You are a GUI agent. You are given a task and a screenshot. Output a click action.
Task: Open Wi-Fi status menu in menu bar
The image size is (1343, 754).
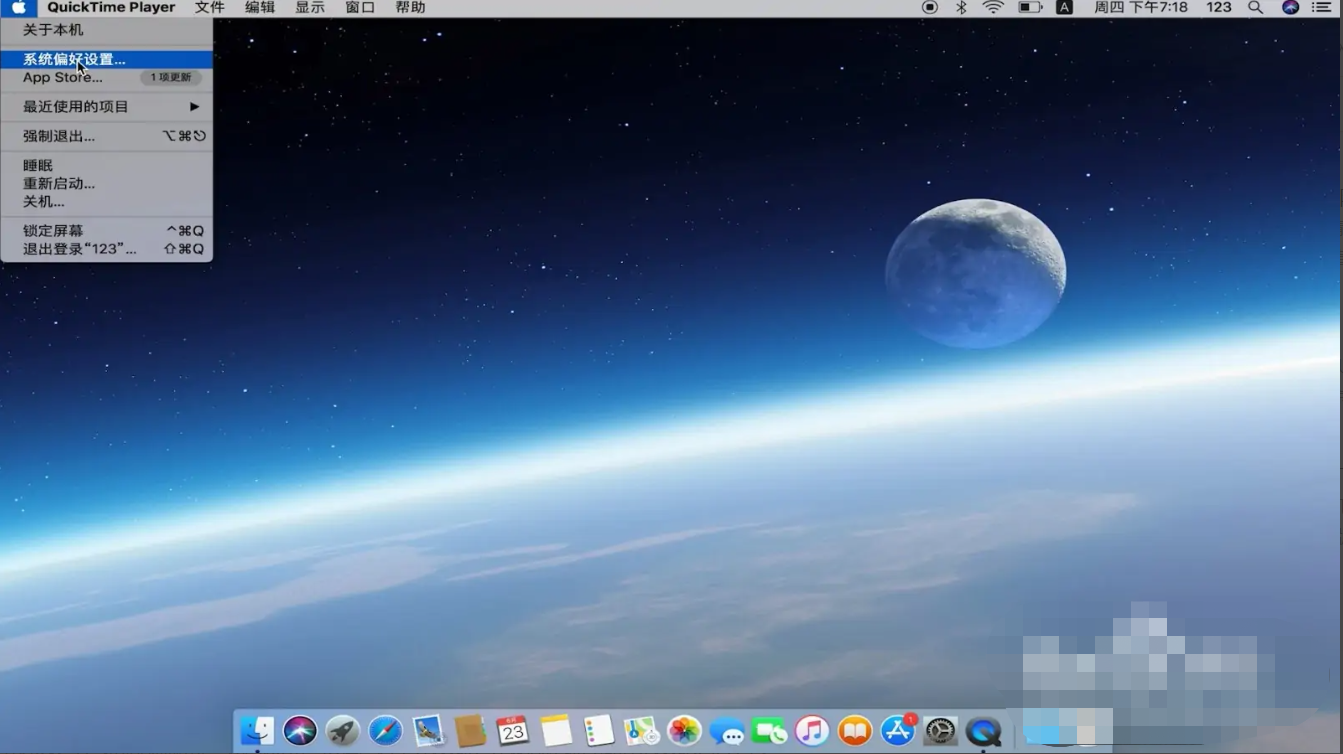click(992, 8)
